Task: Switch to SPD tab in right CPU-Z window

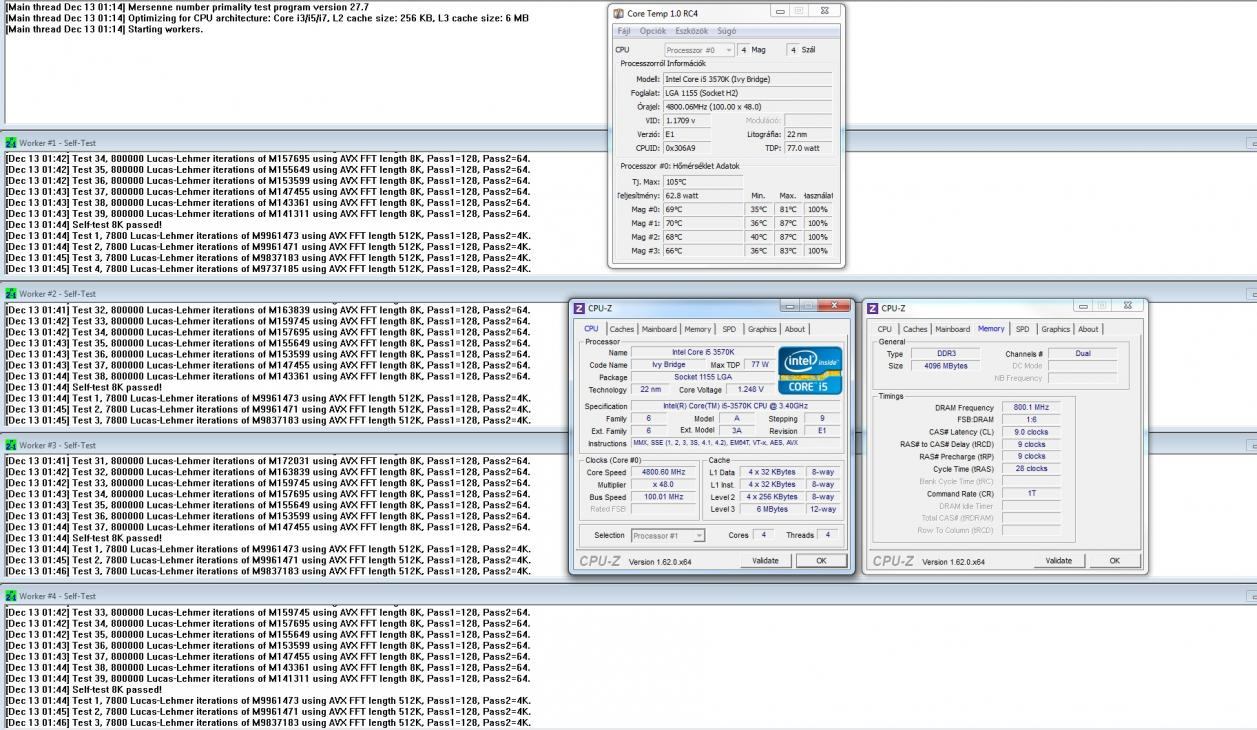Action: [1022, 329]
